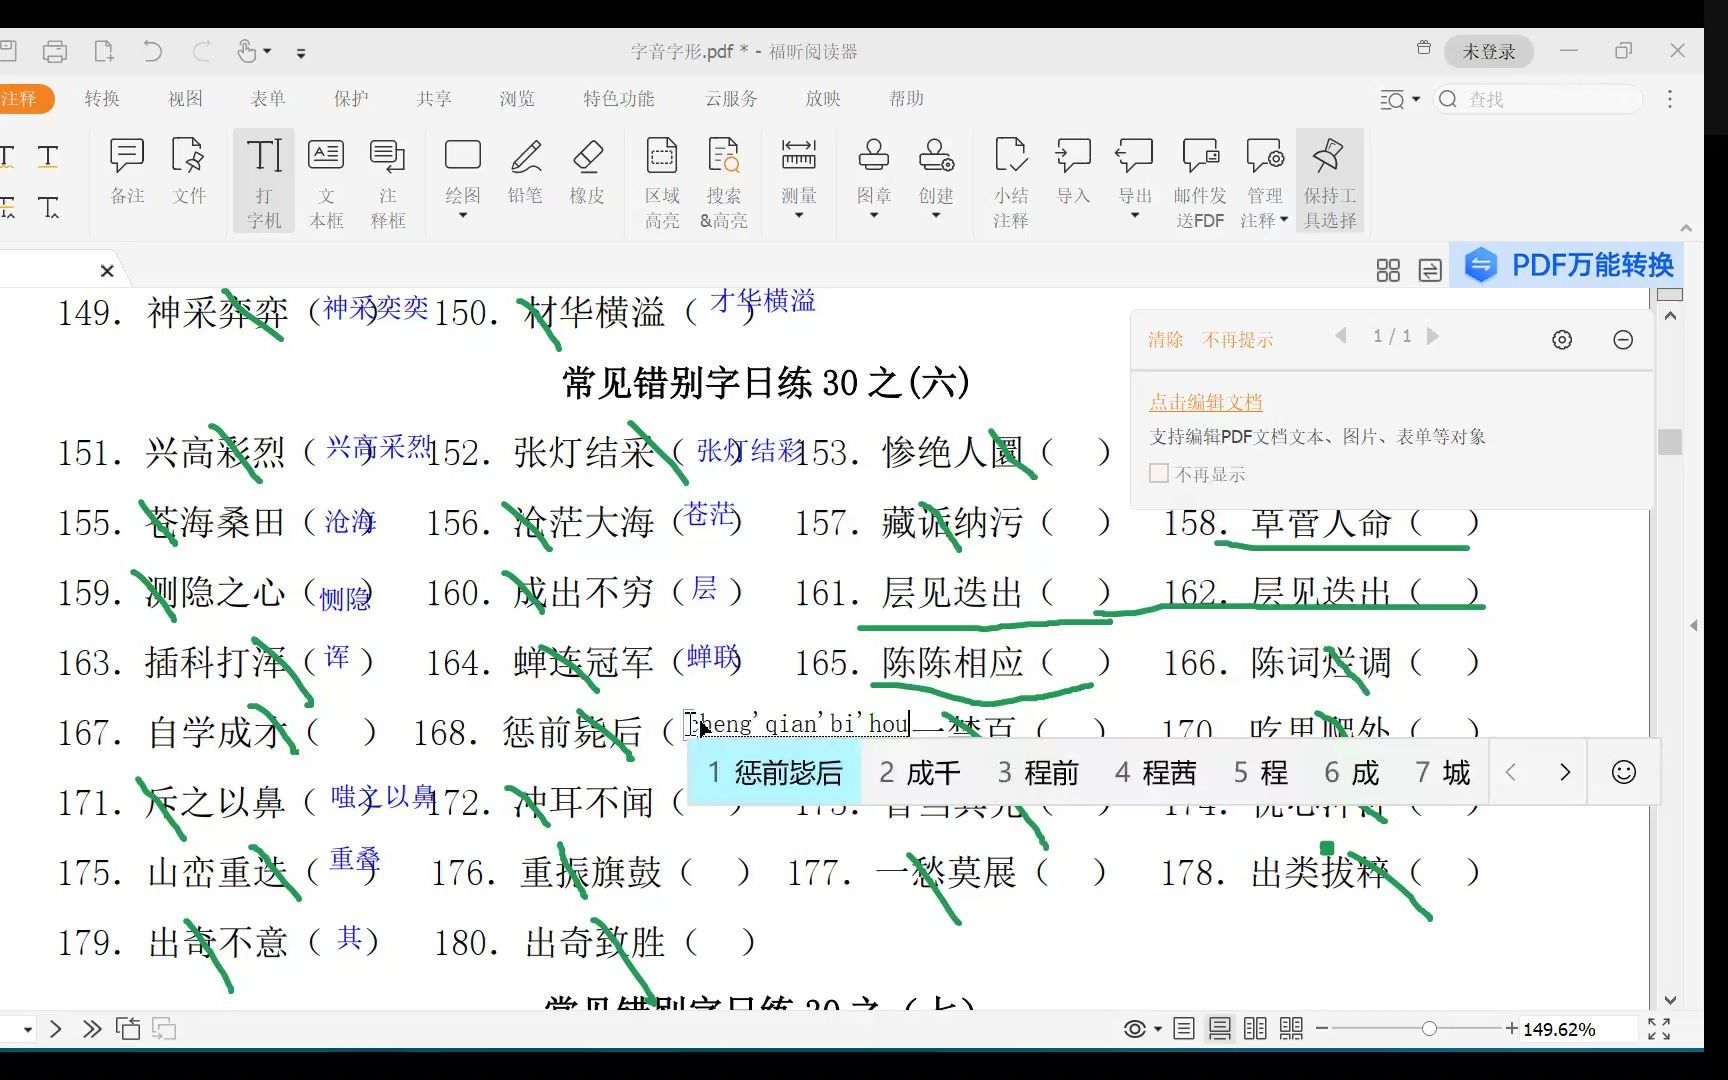This screenshot has width=1728, height=1080.
Task: Select the 备注 note tool
Action: pos(127,171)
